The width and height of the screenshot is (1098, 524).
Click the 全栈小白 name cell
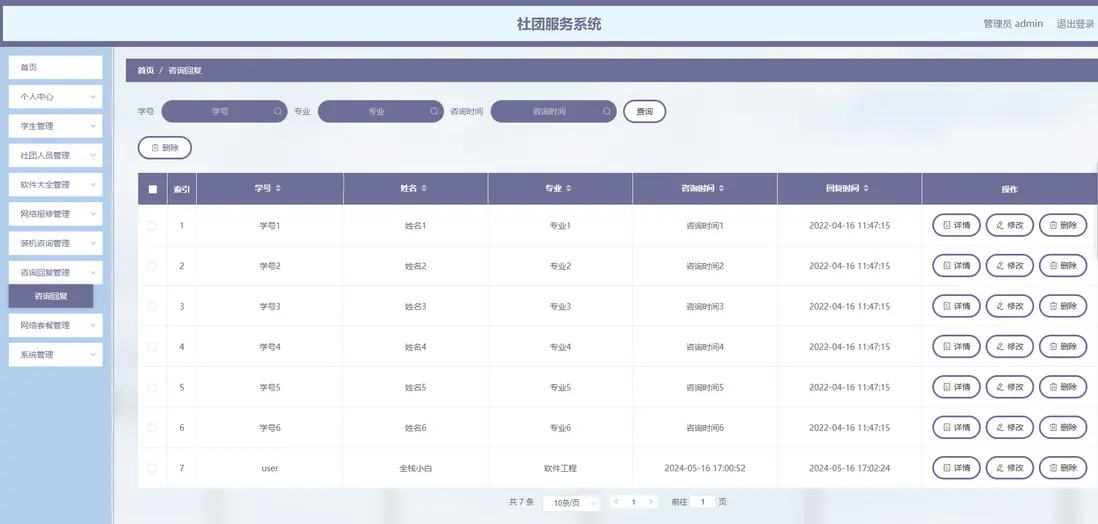[x=415, y=468]
